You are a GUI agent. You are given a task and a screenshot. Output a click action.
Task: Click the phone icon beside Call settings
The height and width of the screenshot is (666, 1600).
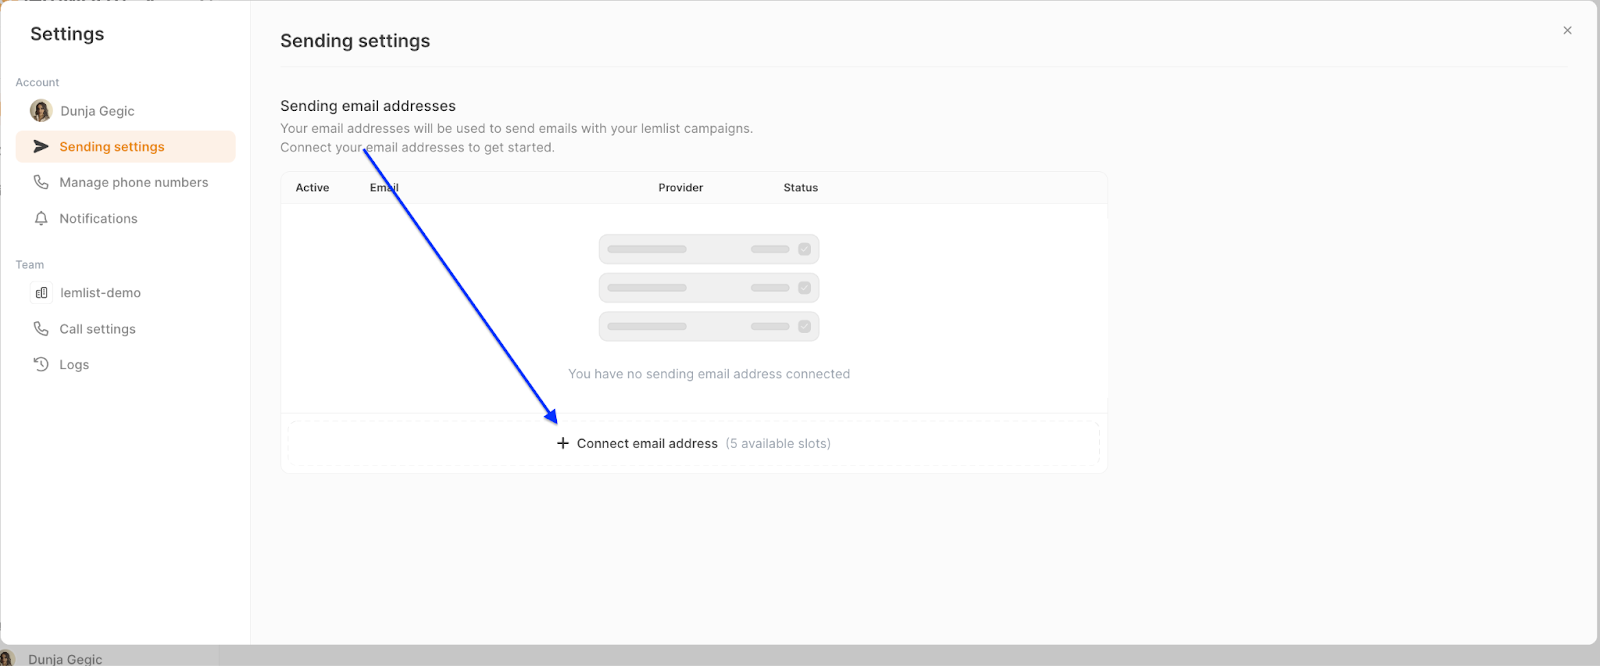coord(41,329)
